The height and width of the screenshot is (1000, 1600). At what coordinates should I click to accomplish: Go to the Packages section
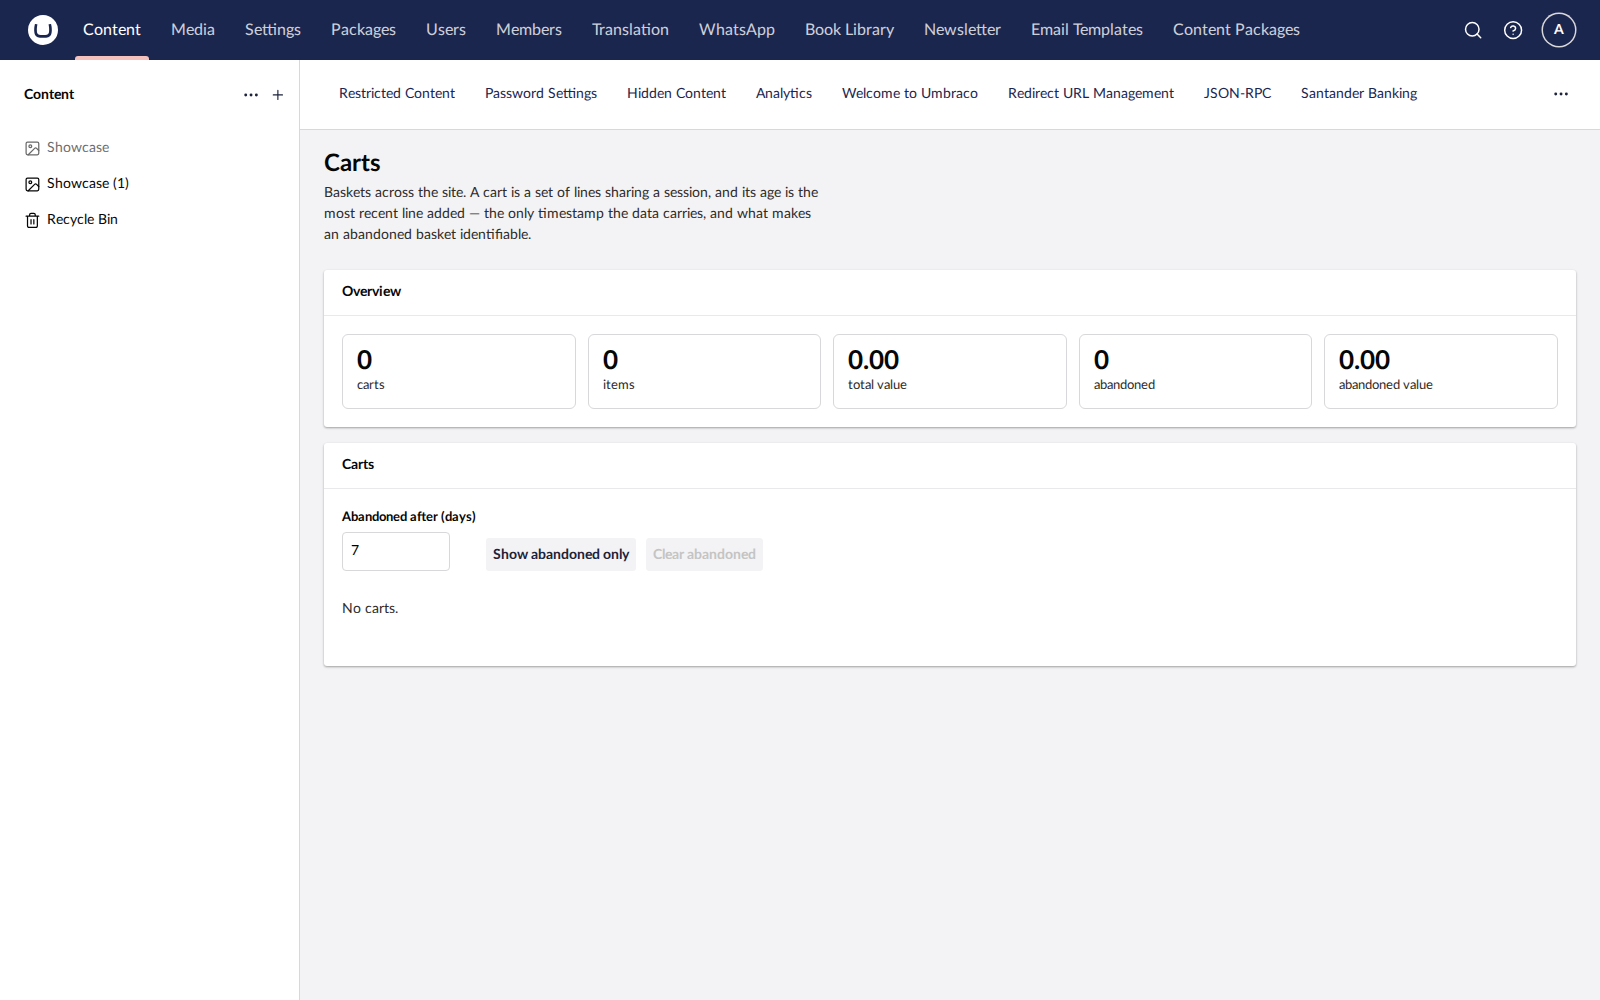363,30
